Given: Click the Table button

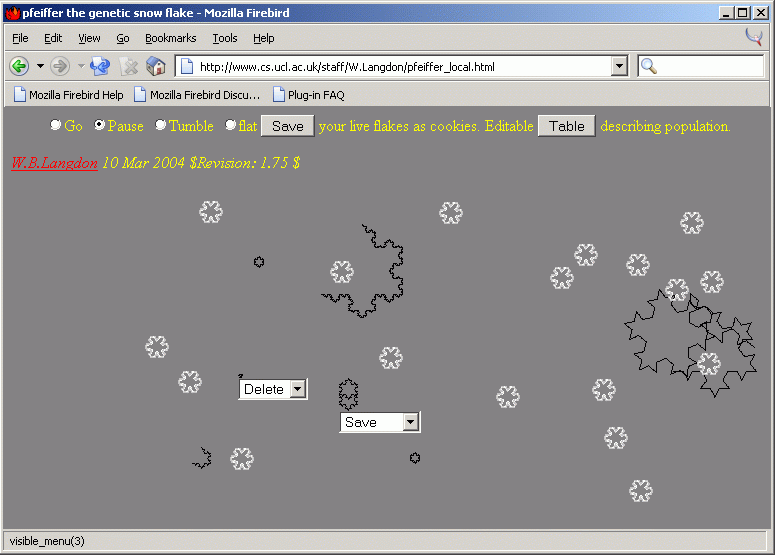Looking at the screenshot, I should (x=566, y=126).
